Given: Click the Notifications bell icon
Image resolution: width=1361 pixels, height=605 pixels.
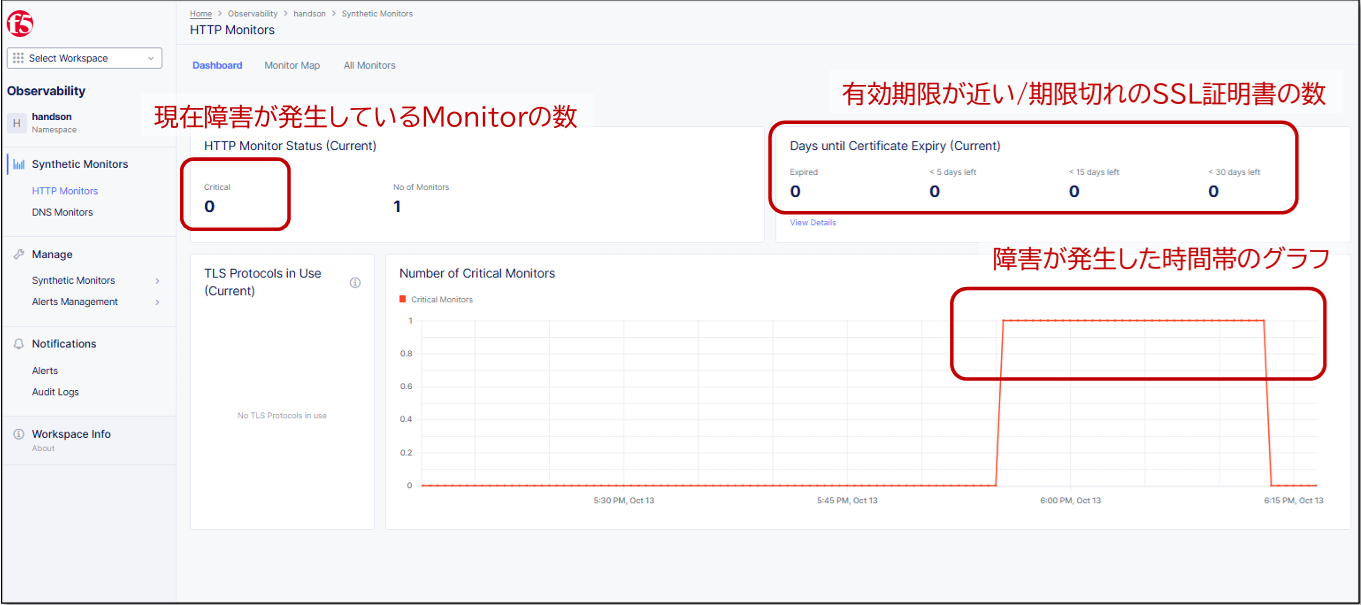Looking at the screenshot, I should coord(19,343).
